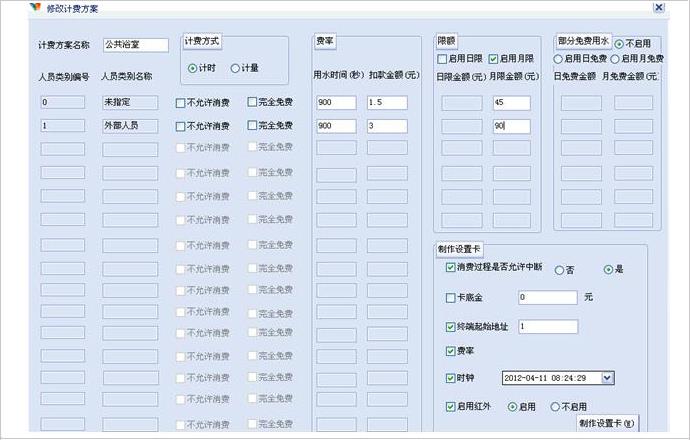Select 否 for consumption interruption

coord(561,270)
